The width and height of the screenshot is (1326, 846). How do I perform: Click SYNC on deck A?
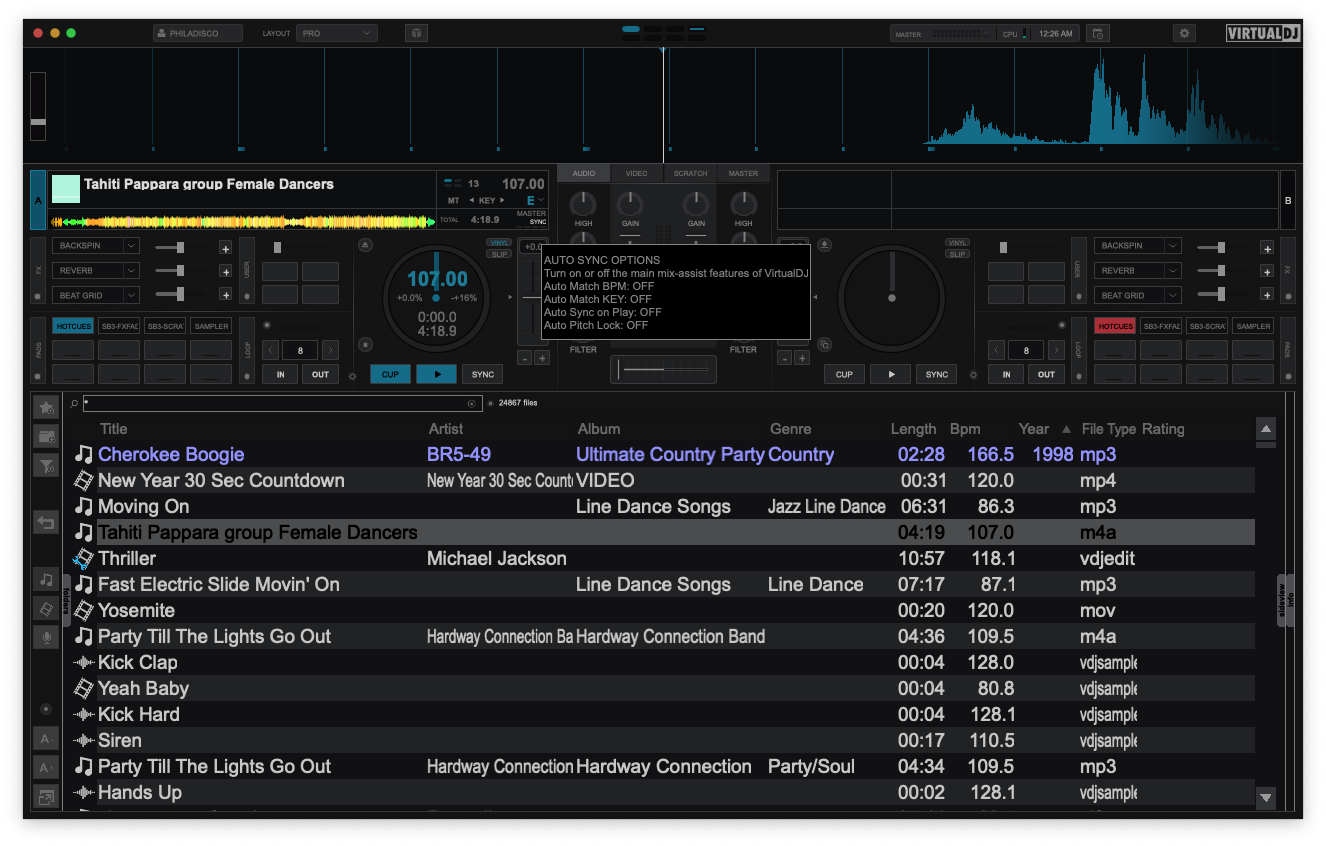pos(483,375)
